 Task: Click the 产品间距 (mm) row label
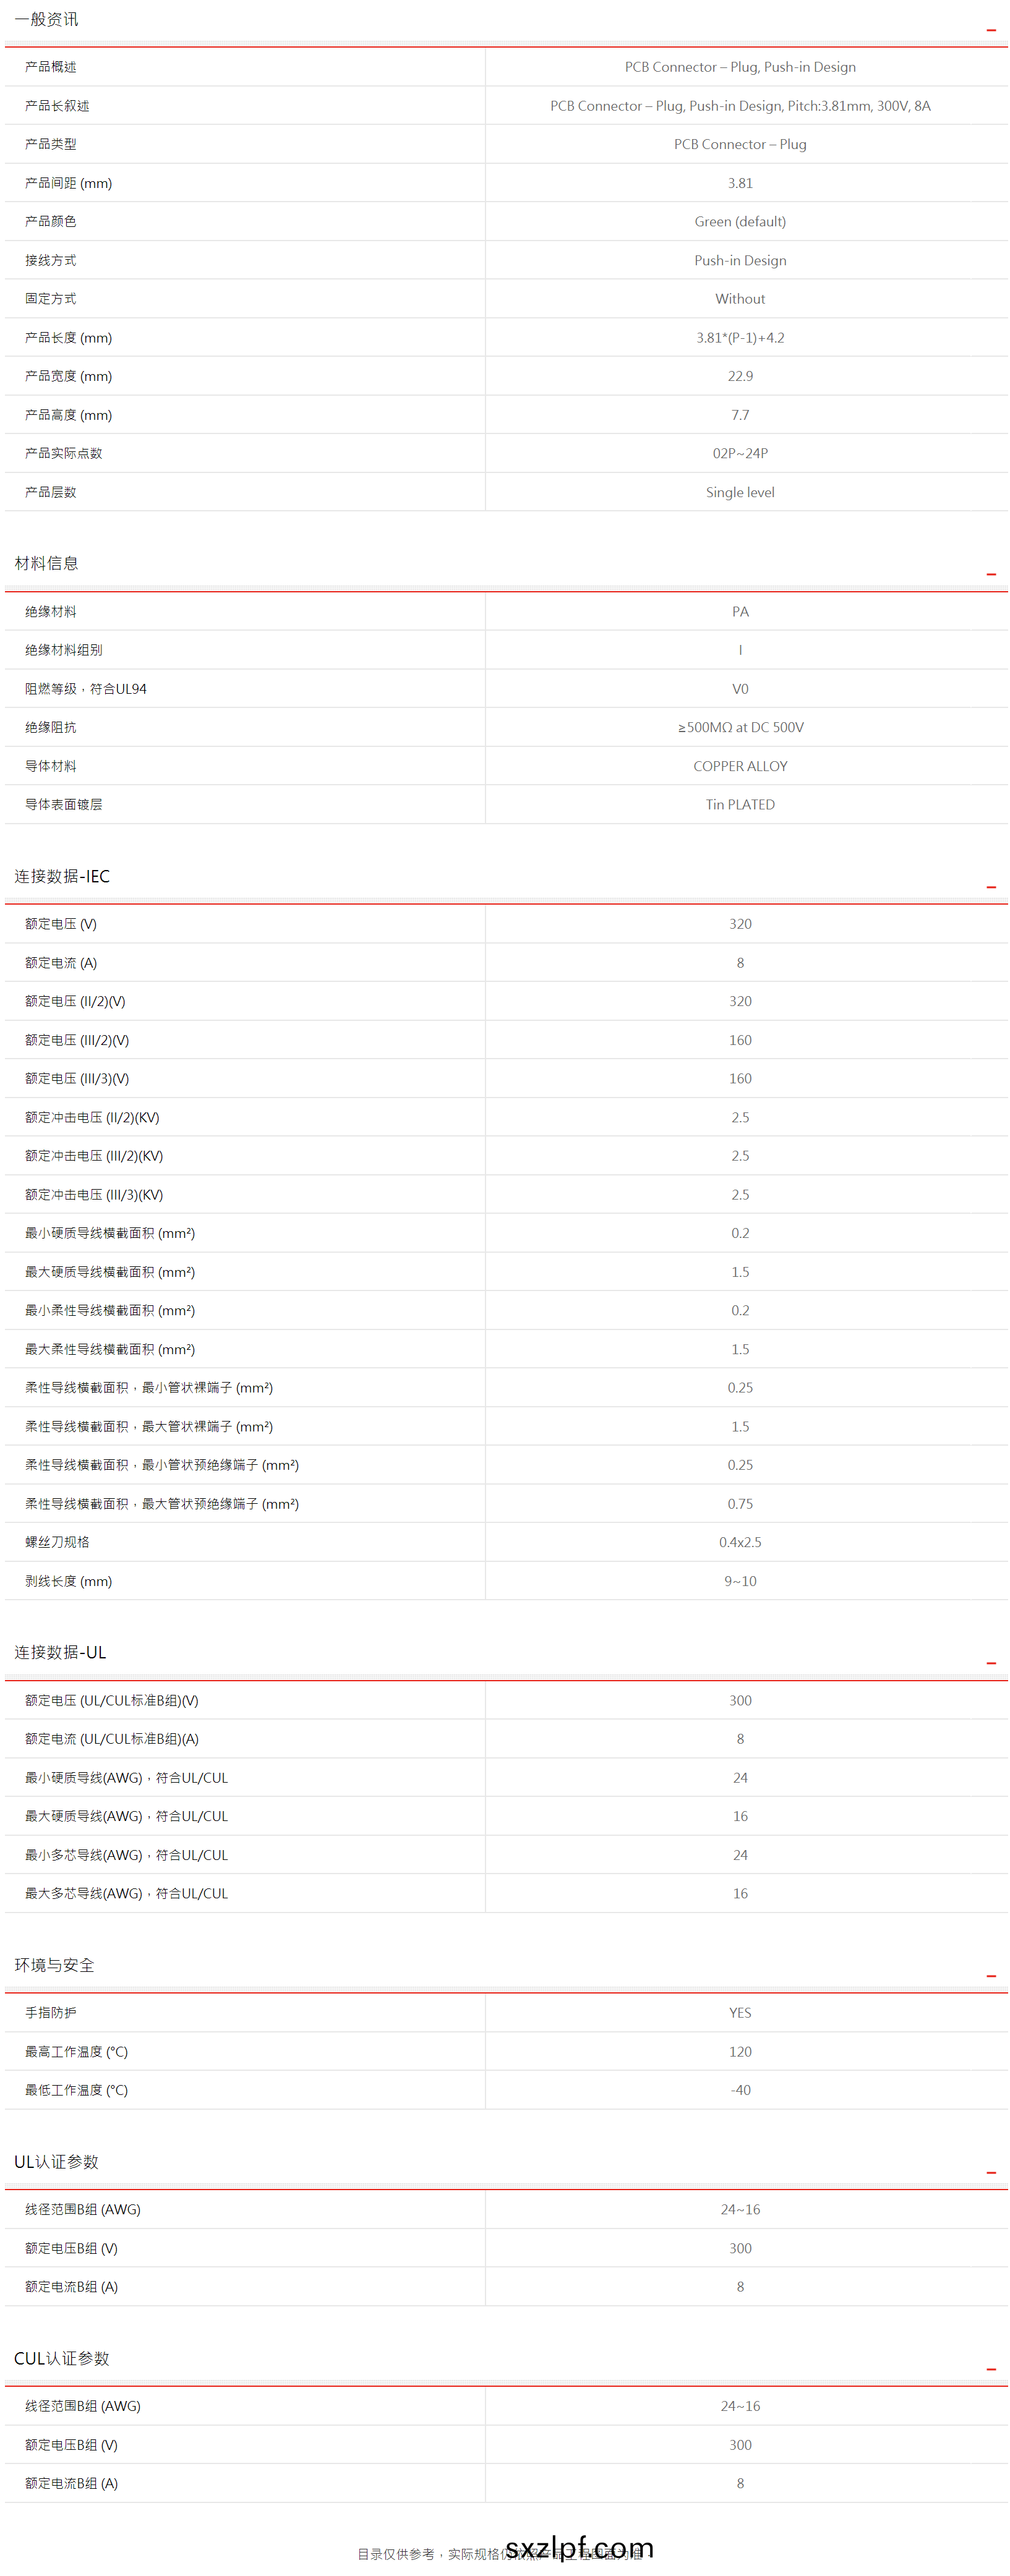pyautogui.click(x=68, y=183)
